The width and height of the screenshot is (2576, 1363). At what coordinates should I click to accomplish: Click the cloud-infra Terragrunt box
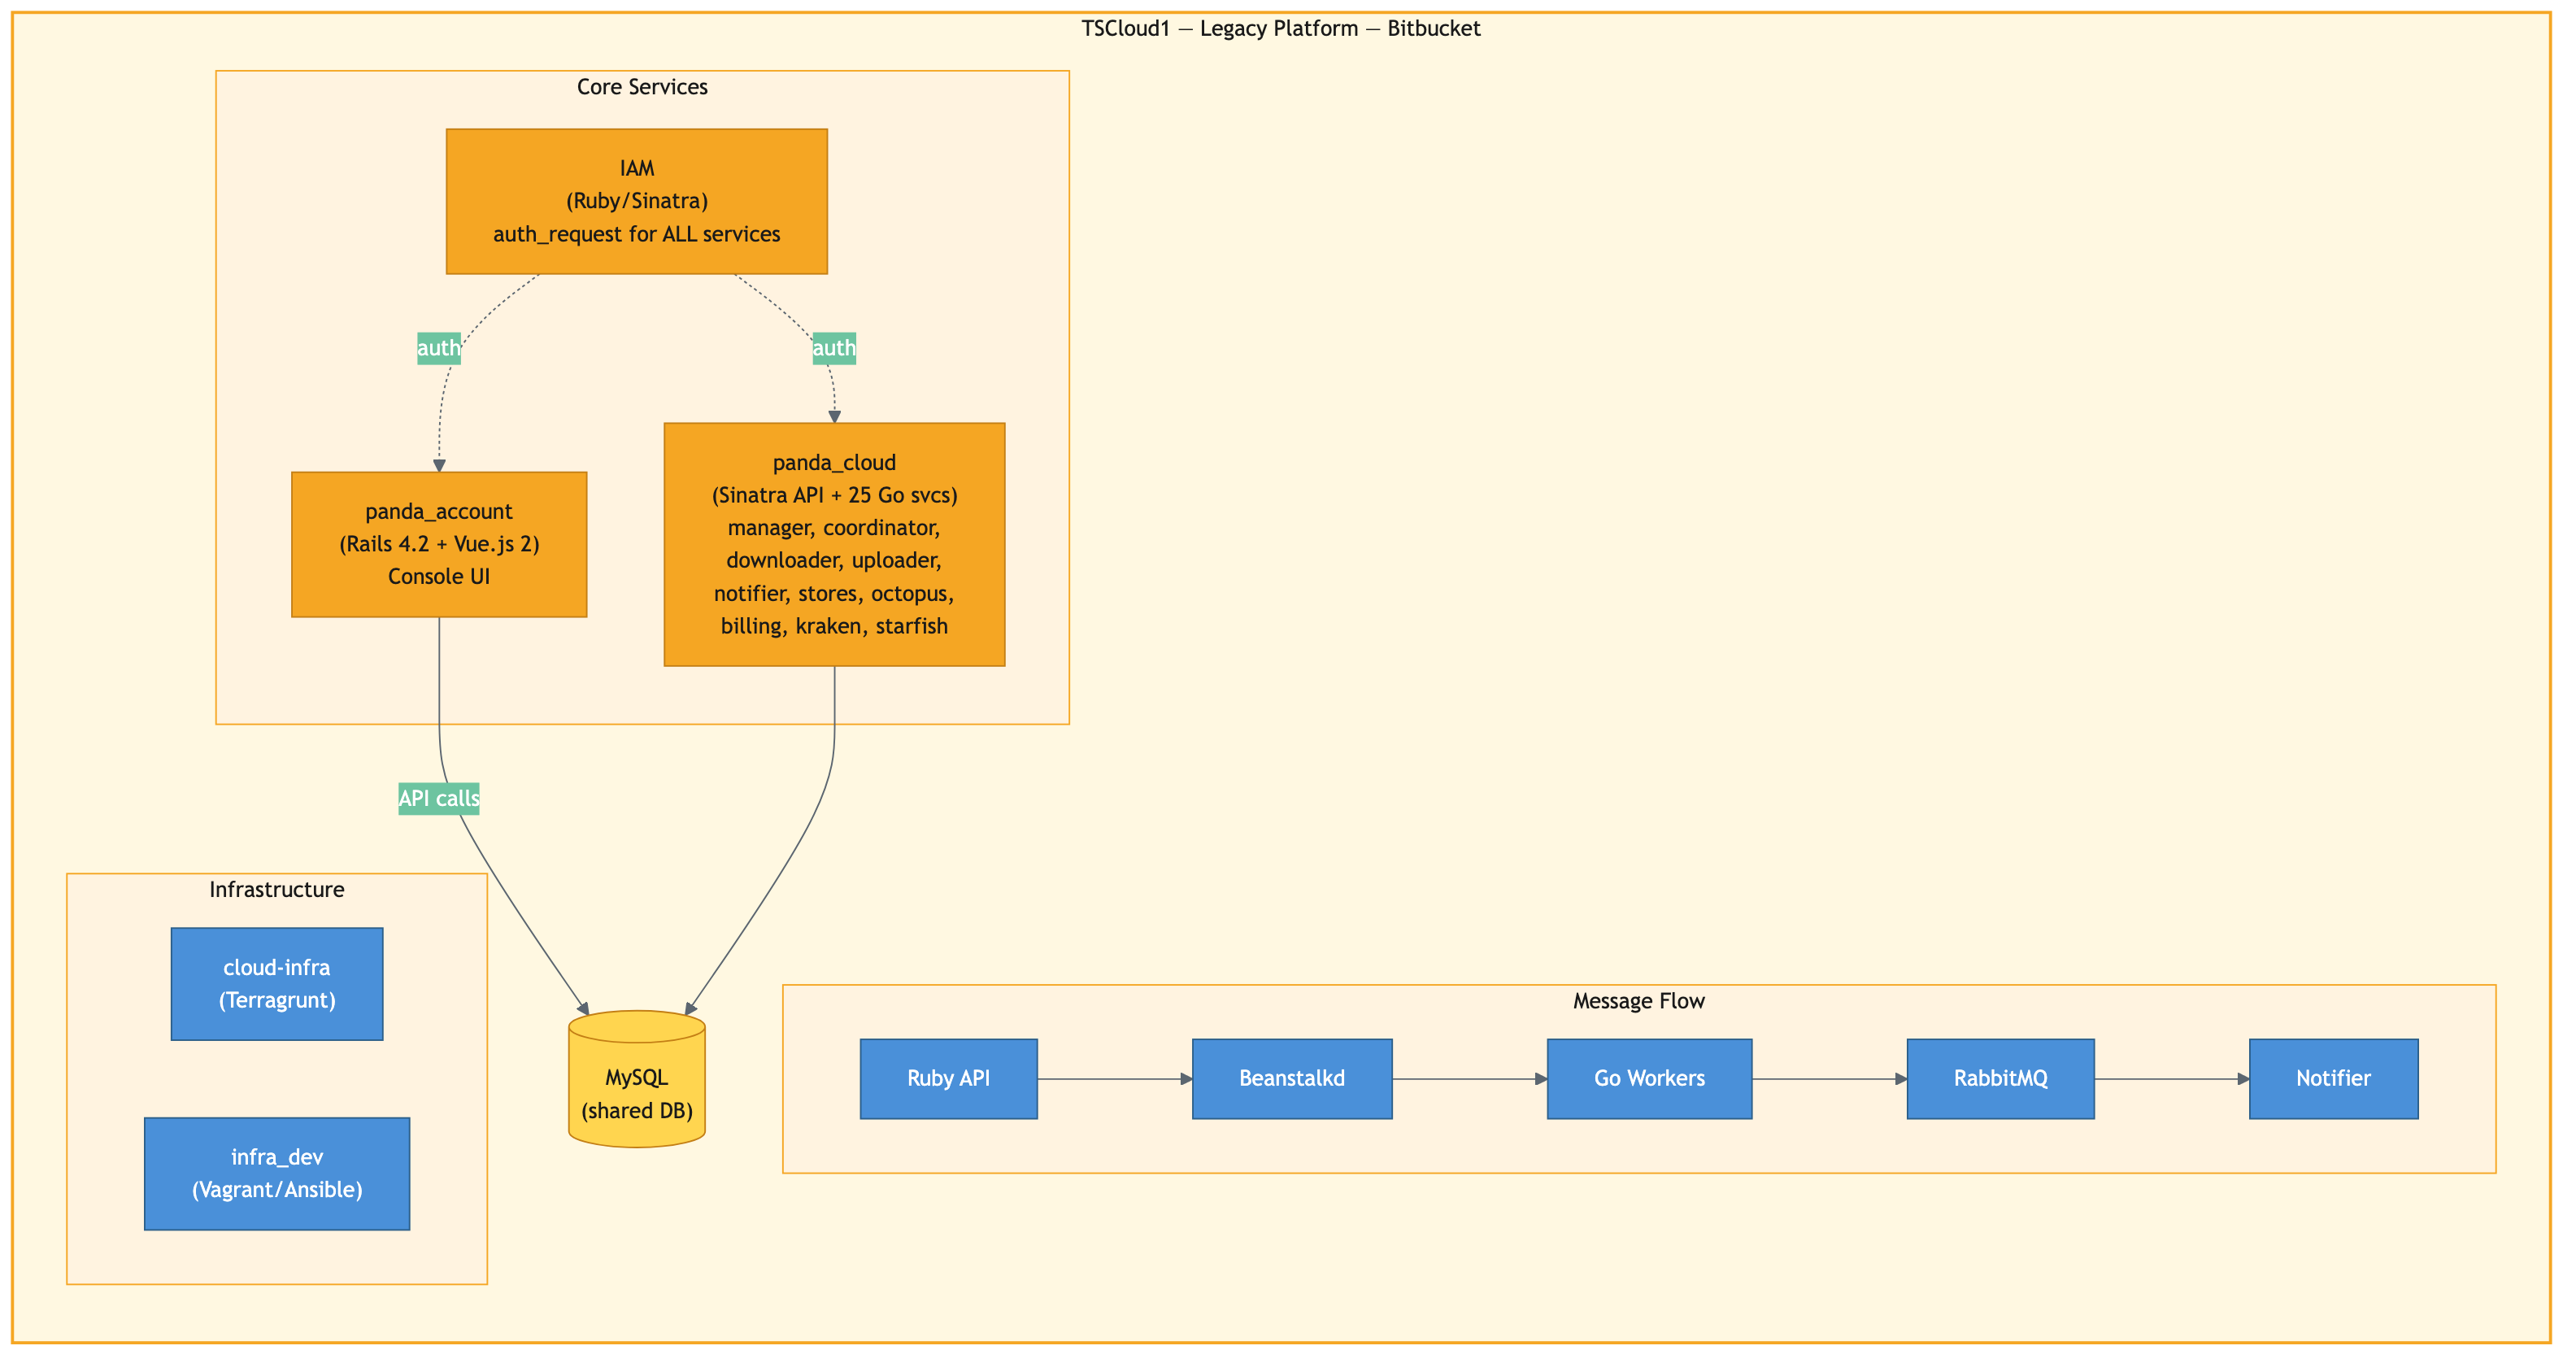click(276, 983)
